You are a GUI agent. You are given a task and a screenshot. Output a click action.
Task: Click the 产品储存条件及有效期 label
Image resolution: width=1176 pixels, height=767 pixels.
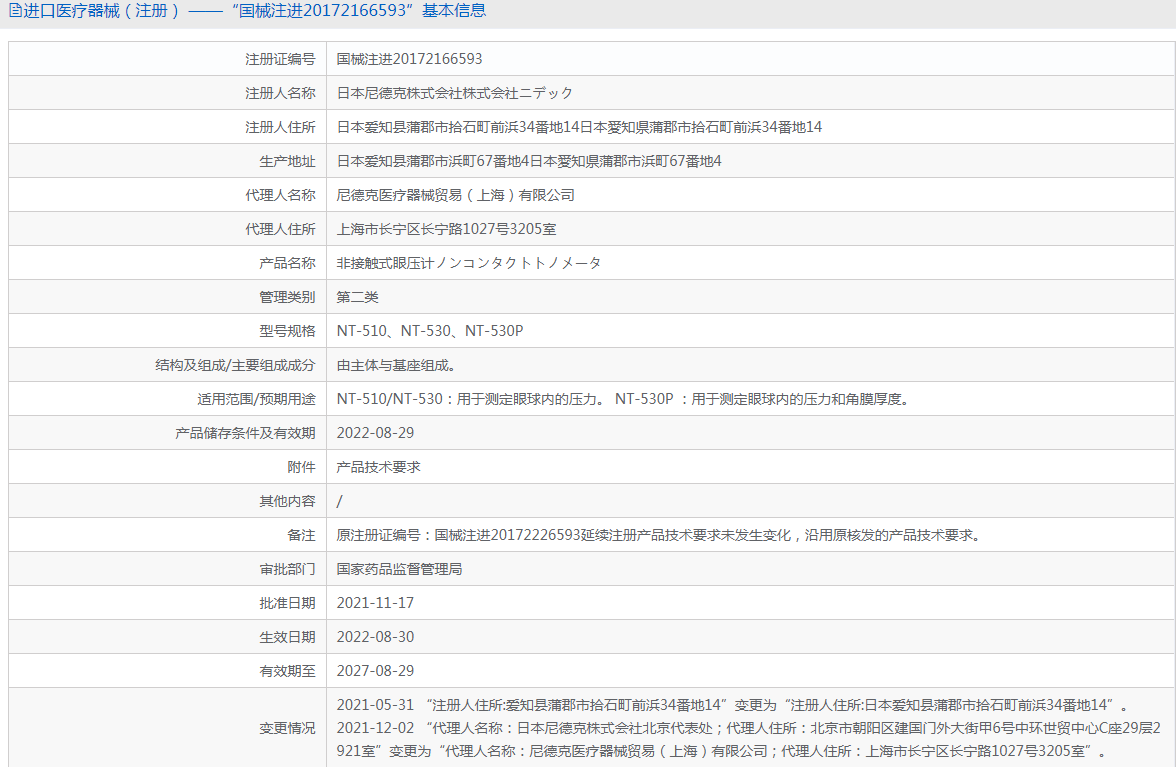(245, 433)
